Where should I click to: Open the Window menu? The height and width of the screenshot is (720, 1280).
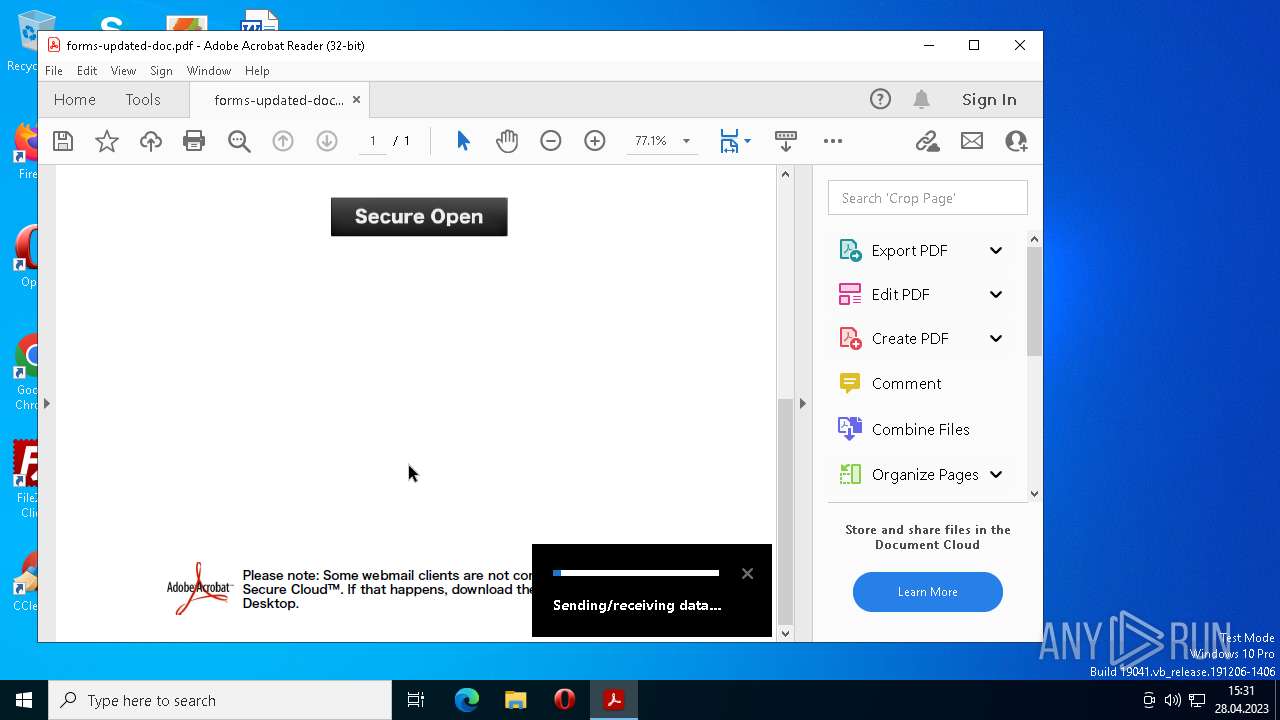tap(209, 71)
